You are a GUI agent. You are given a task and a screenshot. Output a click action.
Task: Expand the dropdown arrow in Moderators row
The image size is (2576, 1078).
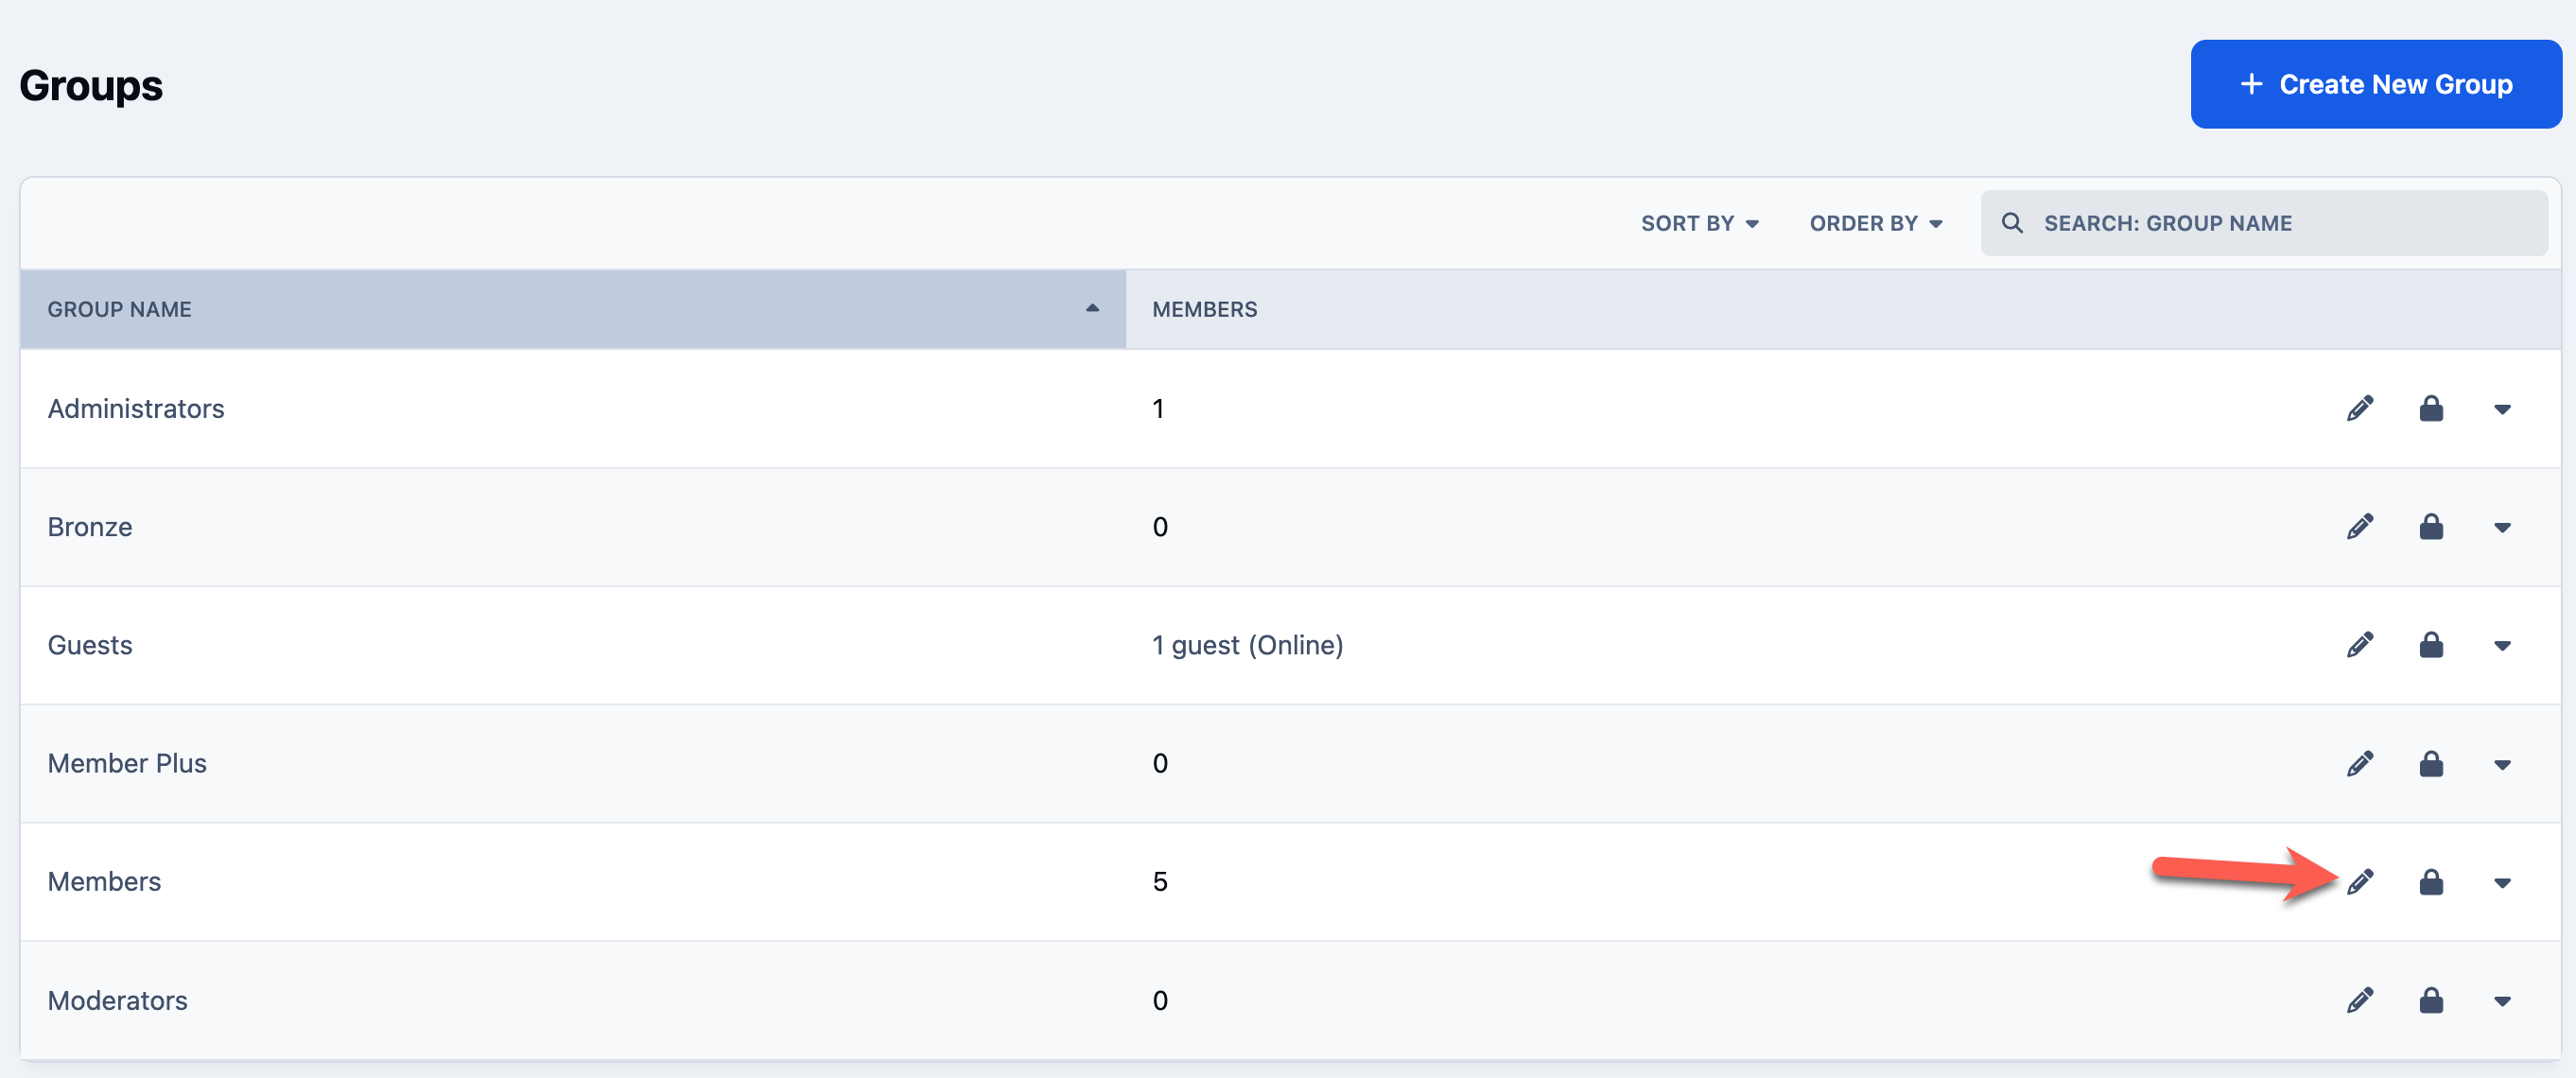[2502, 1001]
